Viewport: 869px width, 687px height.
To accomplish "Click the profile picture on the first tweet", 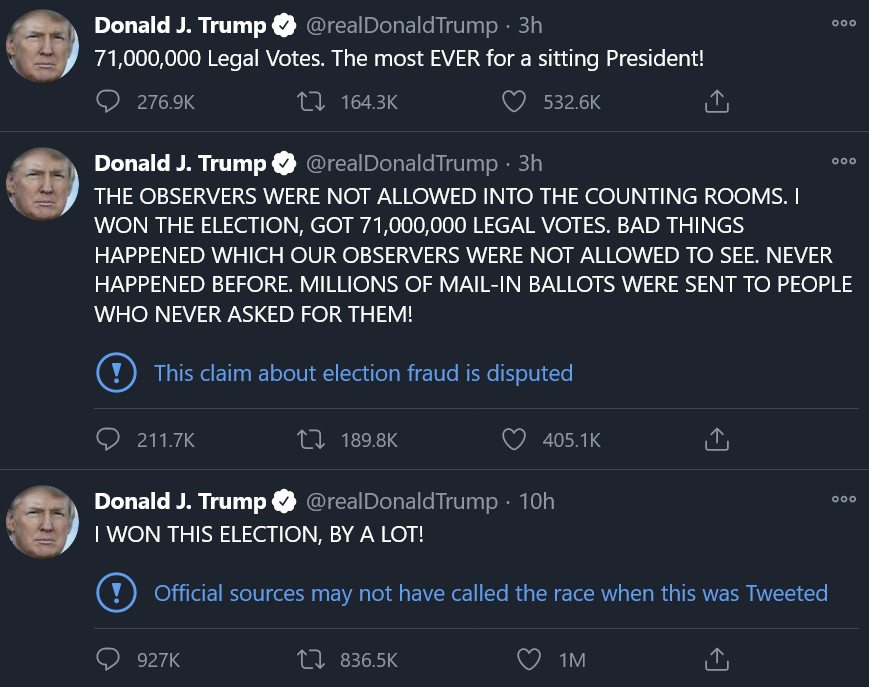I will click(43, 49).
